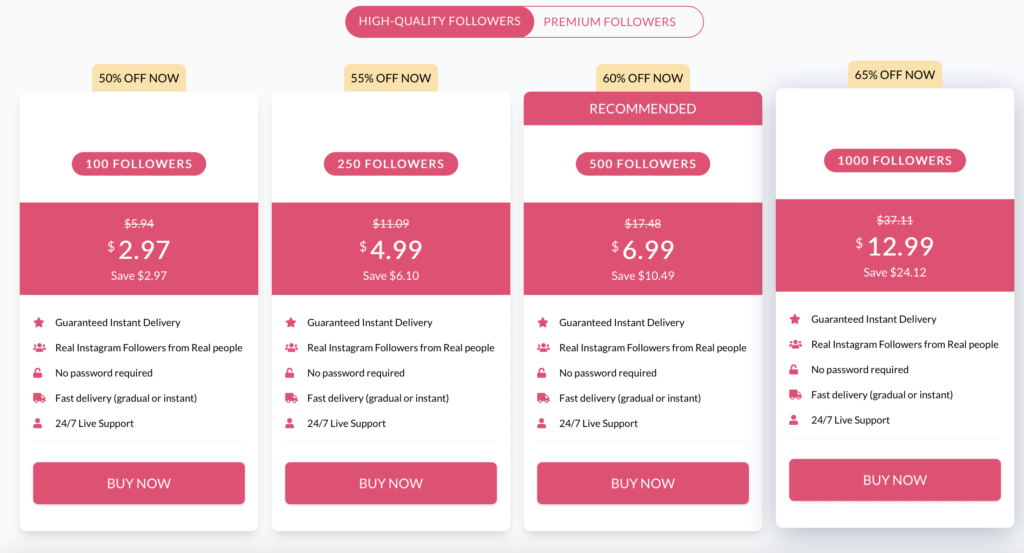Click the 250 Followers pill label
This screenshot has height=553, width=1024.
pos(391,164)
